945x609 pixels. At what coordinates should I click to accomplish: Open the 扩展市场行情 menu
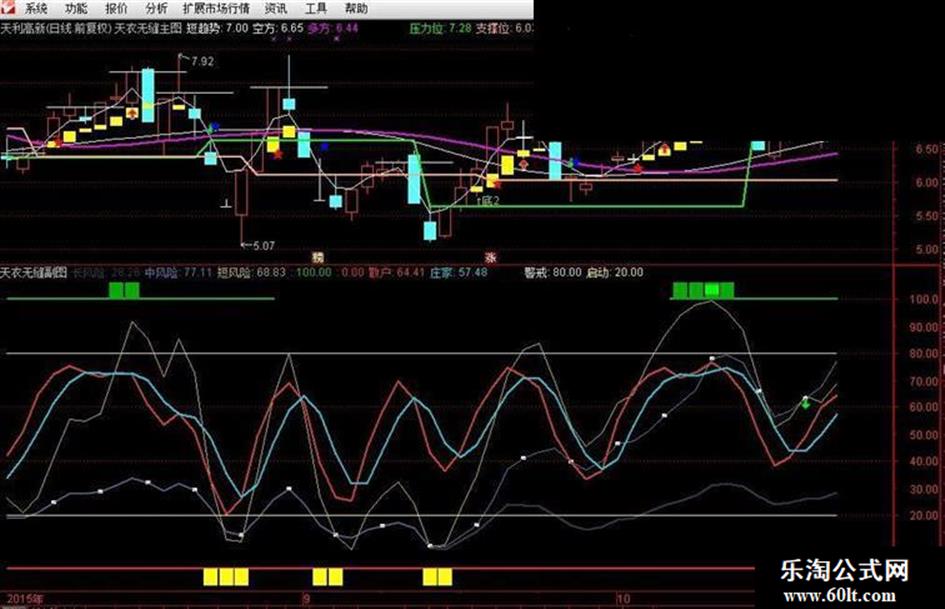pos(216,8)
